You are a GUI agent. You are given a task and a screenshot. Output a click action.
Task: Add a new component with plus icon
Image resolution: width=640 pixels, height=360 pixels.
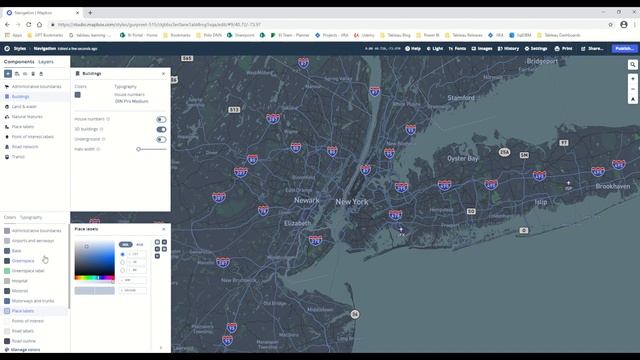coord(8,73)
